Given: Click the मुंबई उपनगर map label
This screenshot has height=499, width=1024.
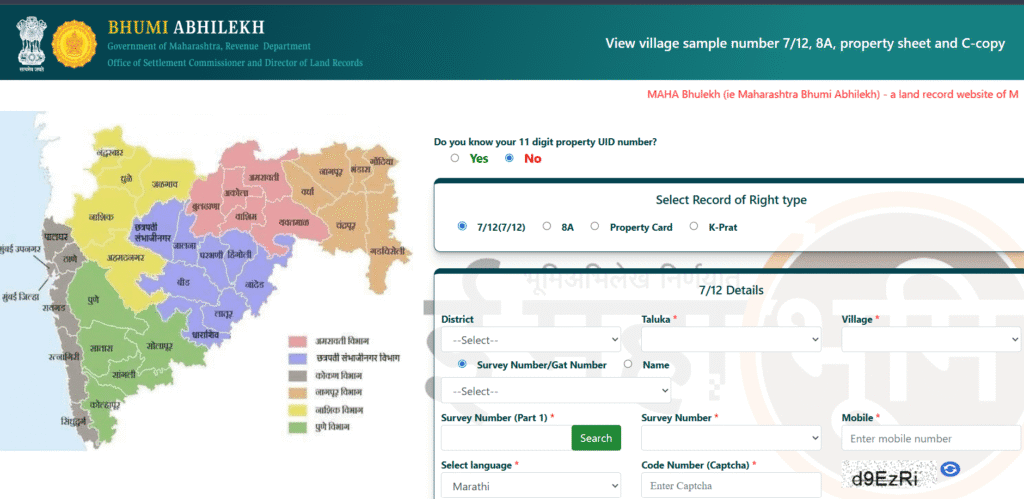Looking at the screenshot, I should click(21, 249).
